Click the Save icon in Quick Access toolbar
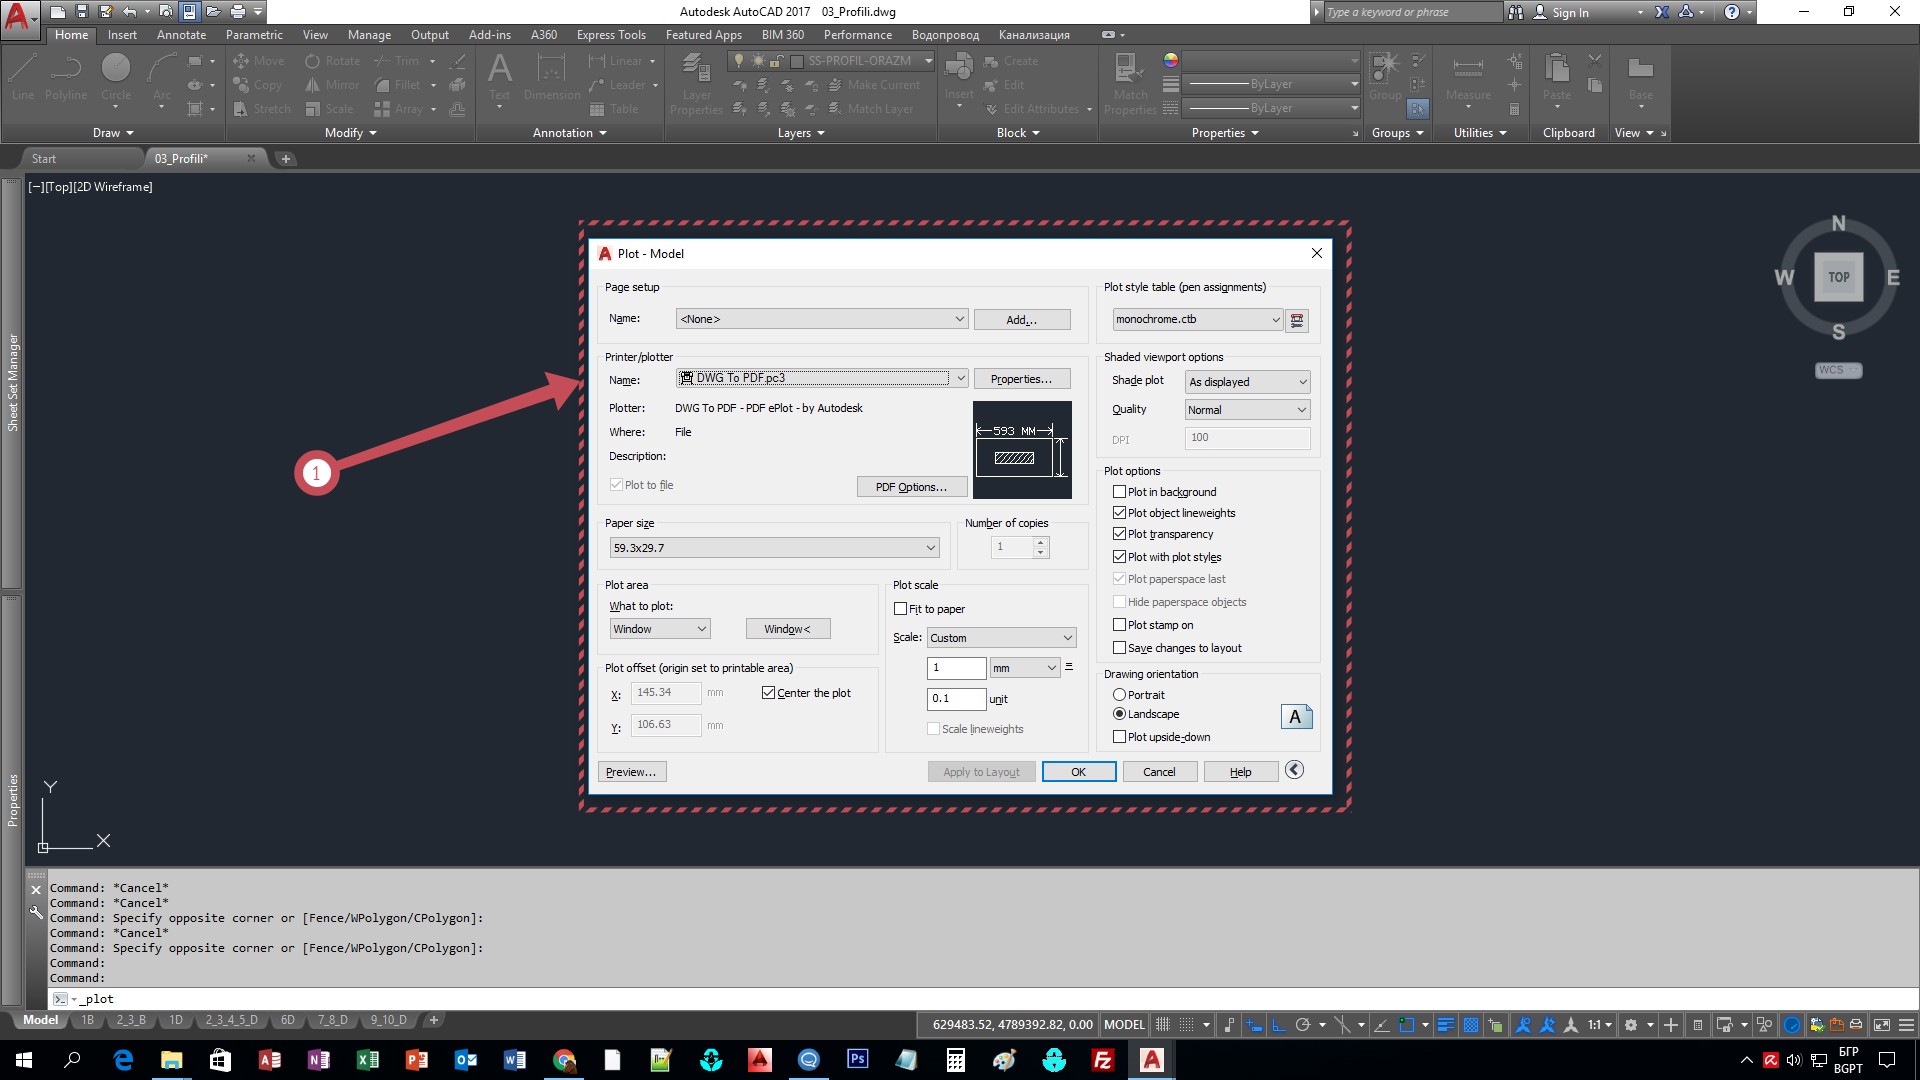Image resolution: width=1920 pixels, height=1080 pixels. tap(82, 12)
